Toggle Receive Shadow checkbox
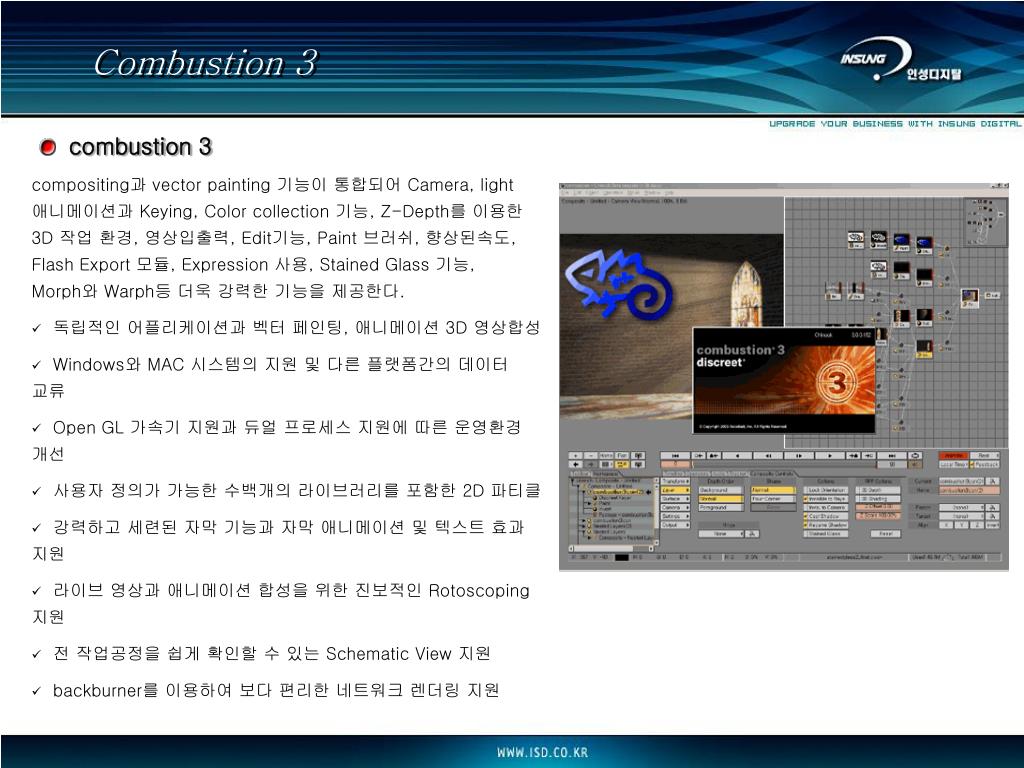Screen dimensions: 1024x768 (826, 525)
